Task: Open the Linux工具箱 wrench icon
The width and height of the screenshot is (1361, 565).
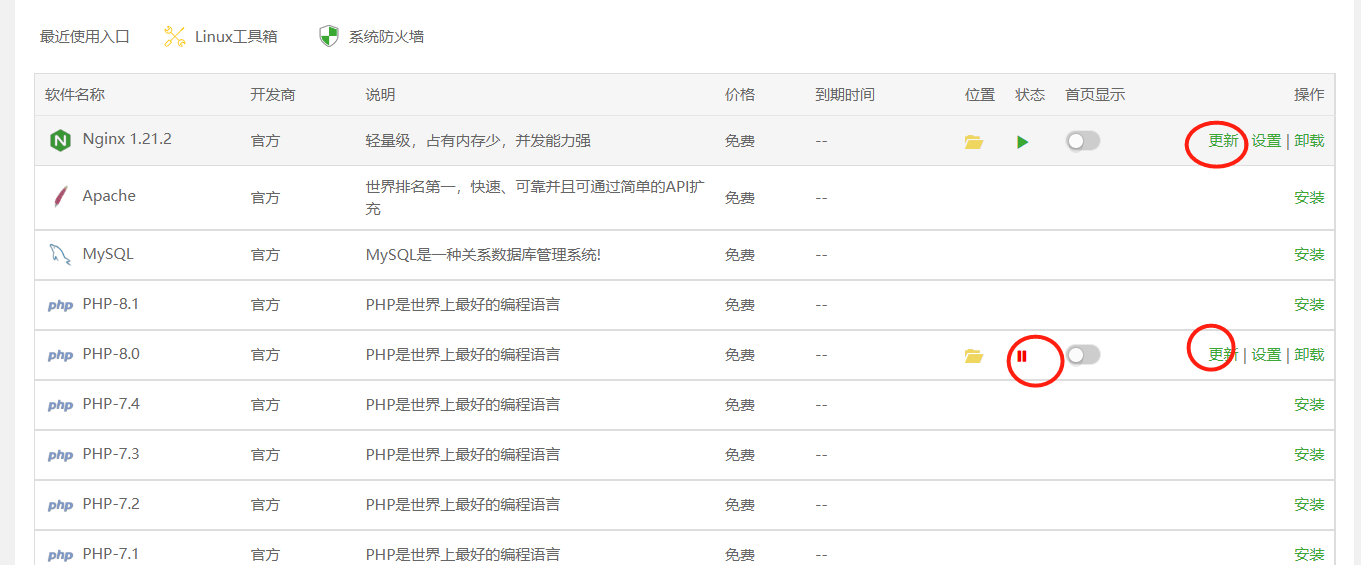Action: pyautogui.click(x=175, y=37)
